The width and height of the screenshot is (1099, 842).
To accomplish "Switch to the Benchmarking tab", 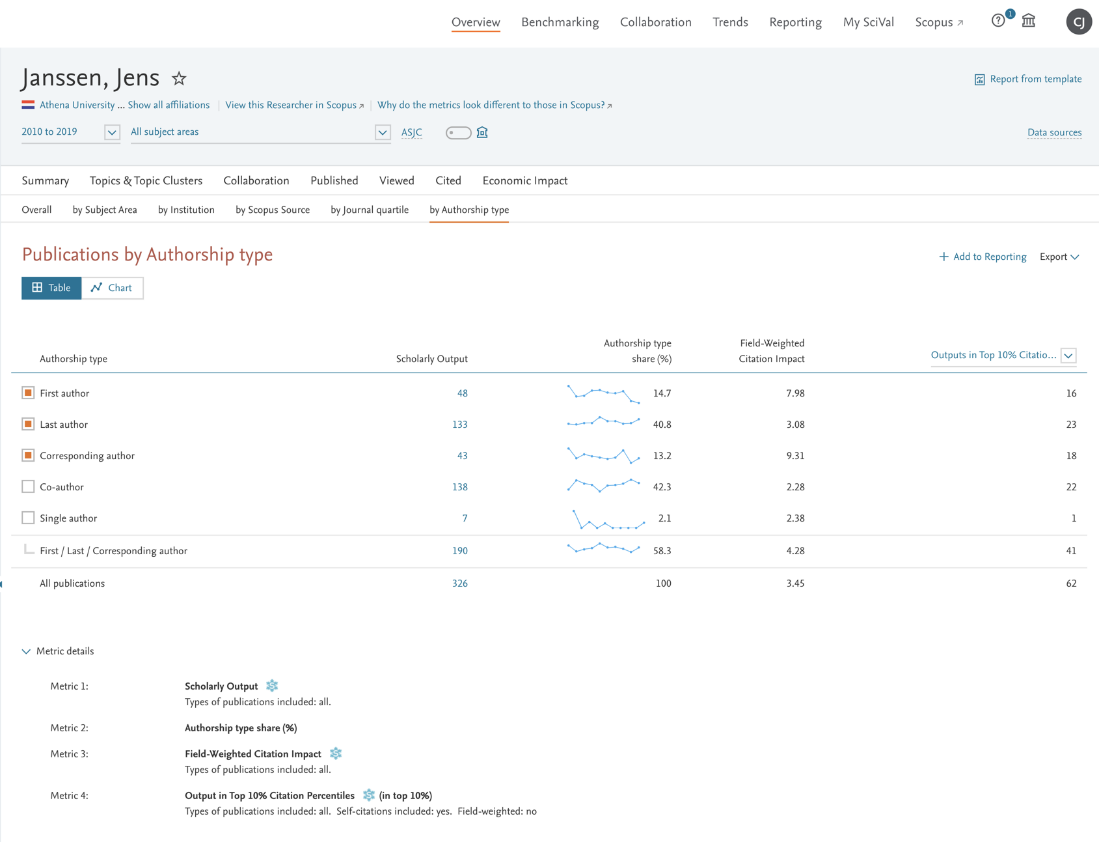I will (560, 22).
